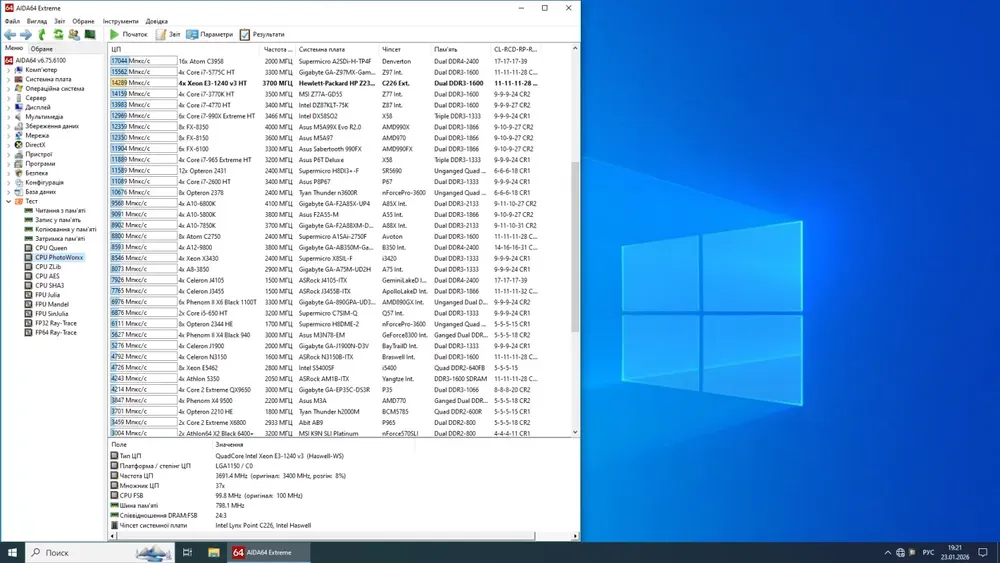Select the FPU Julia benchmark
Image resolution: width=1000 pixels, height=563 pixels.
coord(49,295)
